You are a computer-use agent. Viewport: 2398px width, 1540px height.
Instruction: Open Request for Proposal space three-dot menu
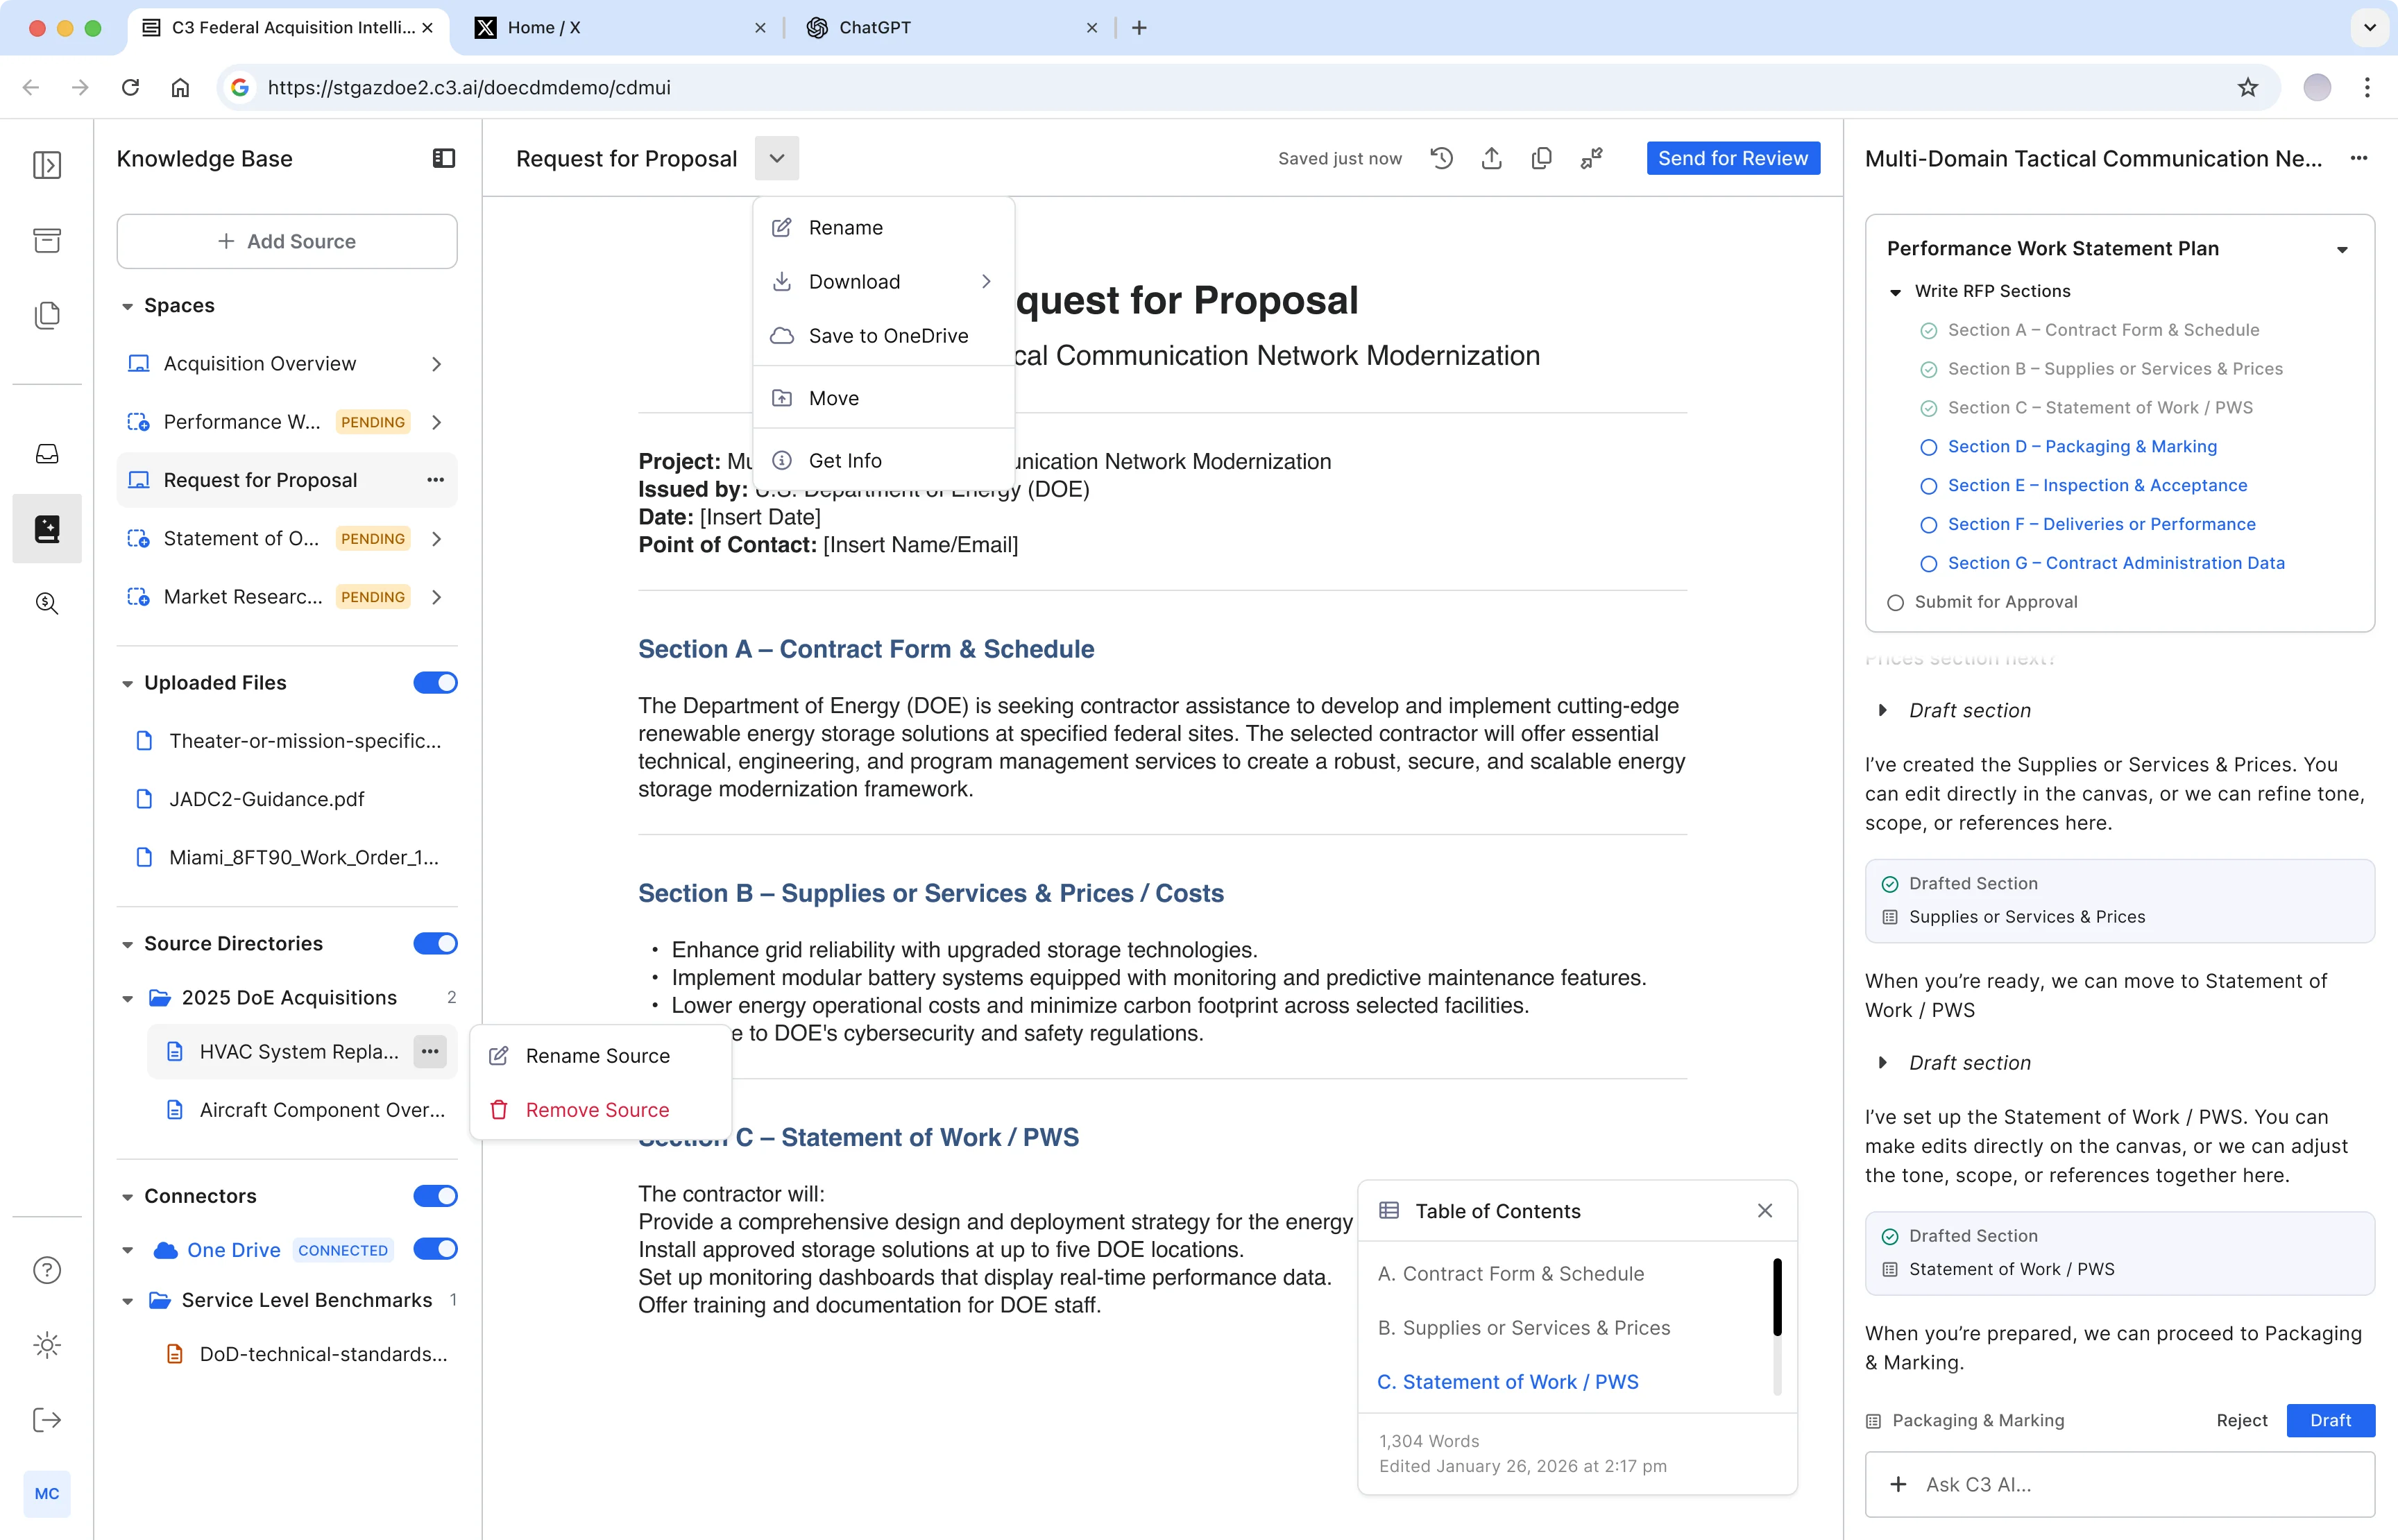pyautogui.click(x=435, y=480)
